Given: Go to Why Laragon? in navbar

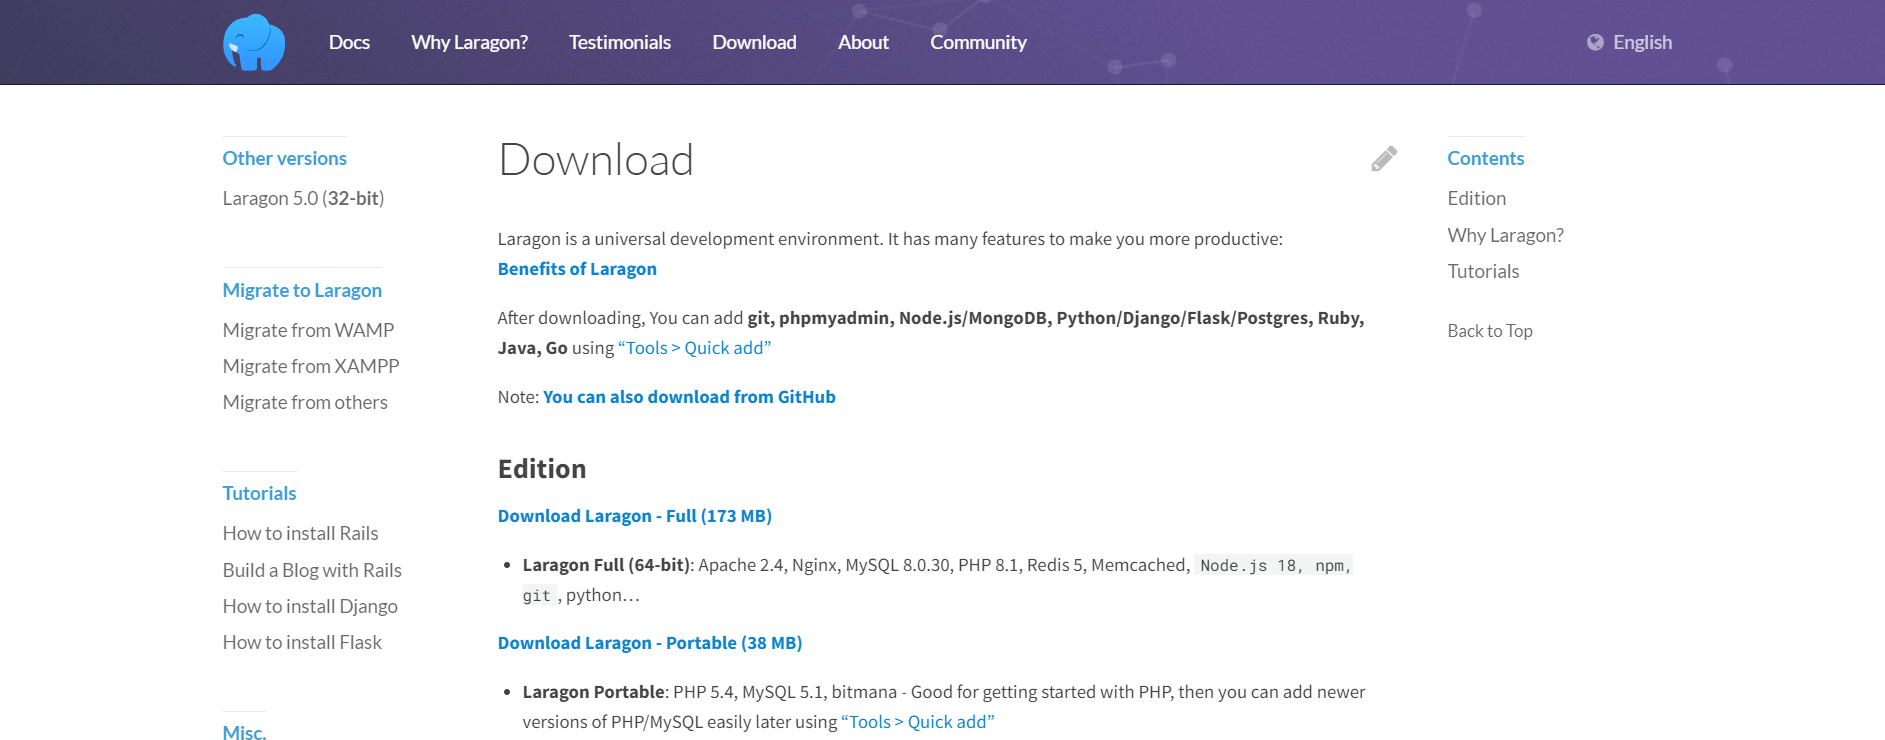Looking at the screenshot, I should [469, 42].
